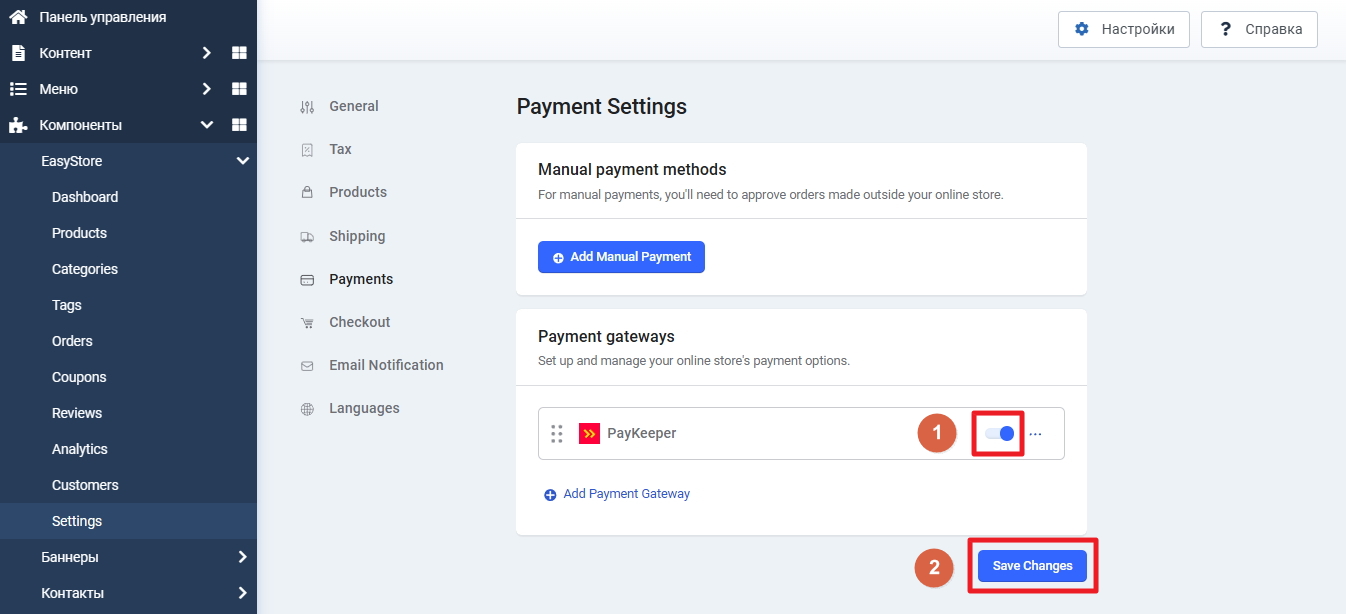Expand the Контент menu chevron
The height and width of the screenshot is (614, 1346).
pyautogui.click(x=206, y=53)
